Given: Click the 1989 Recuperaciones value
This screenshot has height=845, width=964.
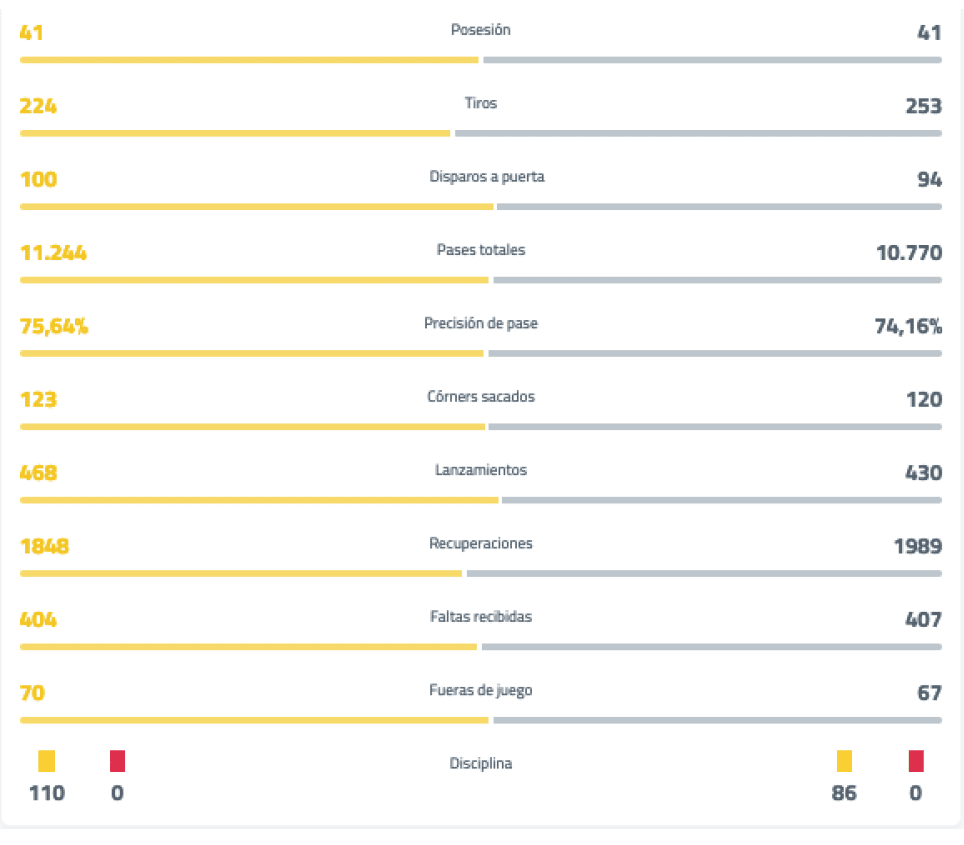Looking at the screenshot, I should tap(917, 546).
